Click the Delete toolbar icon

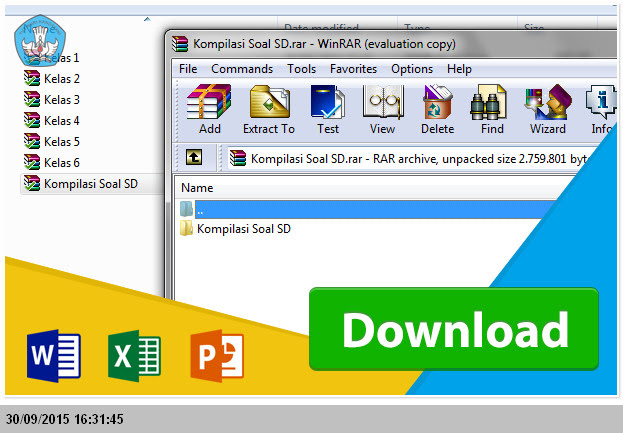(437, 102)
